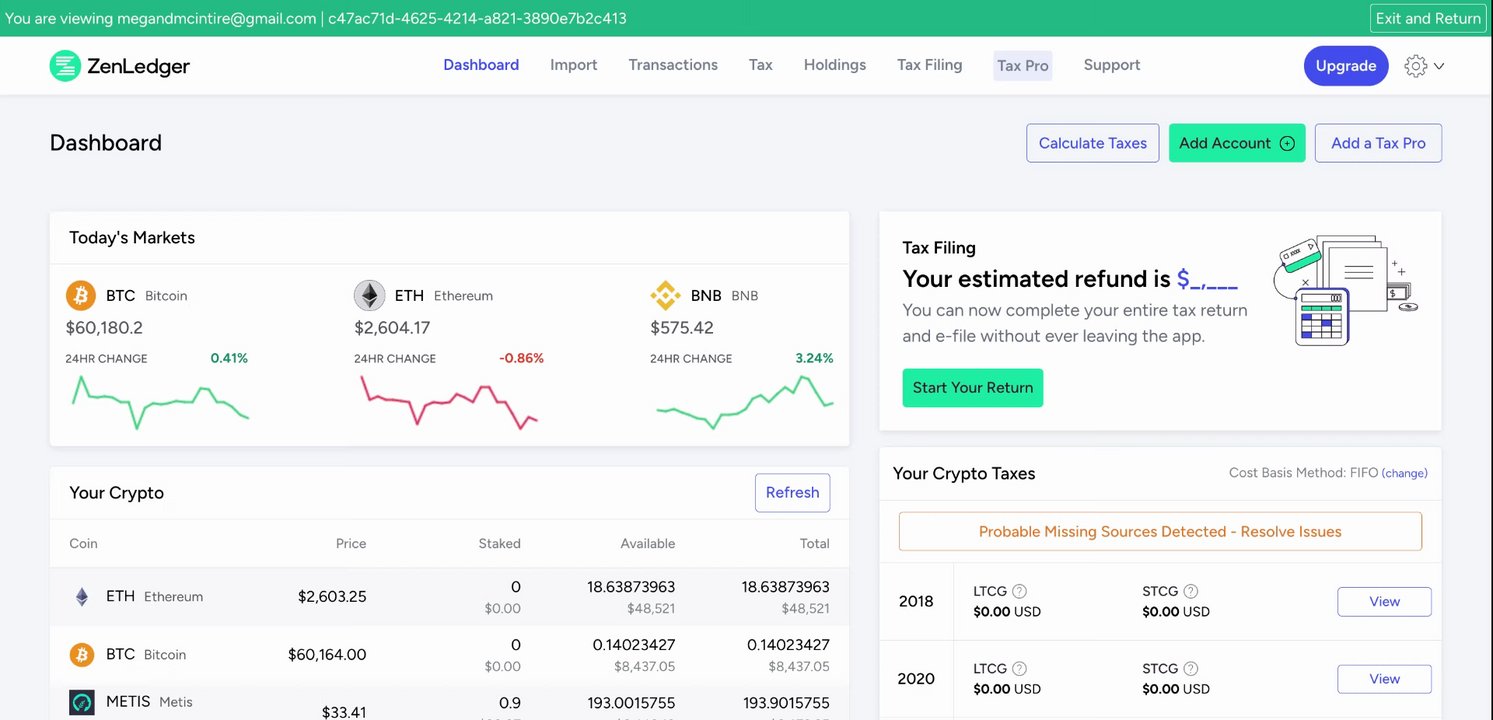Click the tax filing illustration
Viewport: 1493px width, 720px height.
1346,291
